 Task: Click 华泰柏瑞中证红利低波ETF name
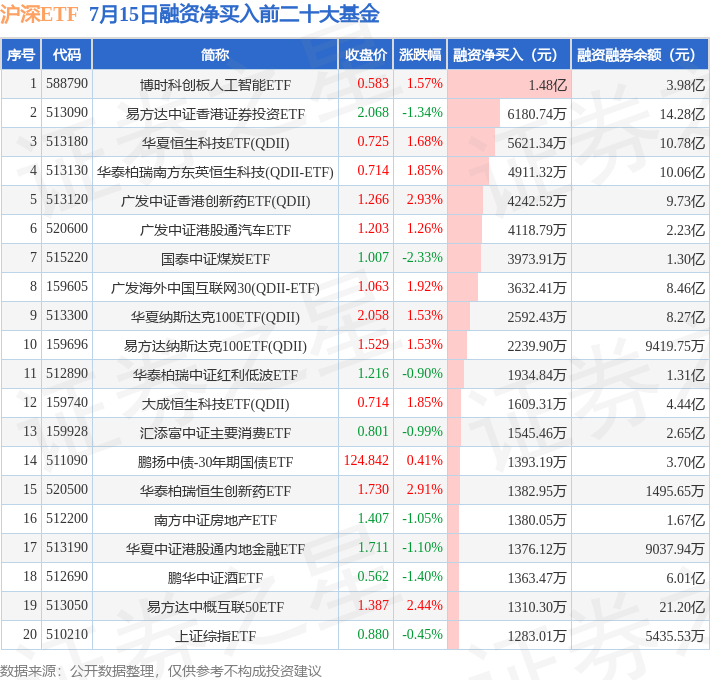tap(215, 374)
